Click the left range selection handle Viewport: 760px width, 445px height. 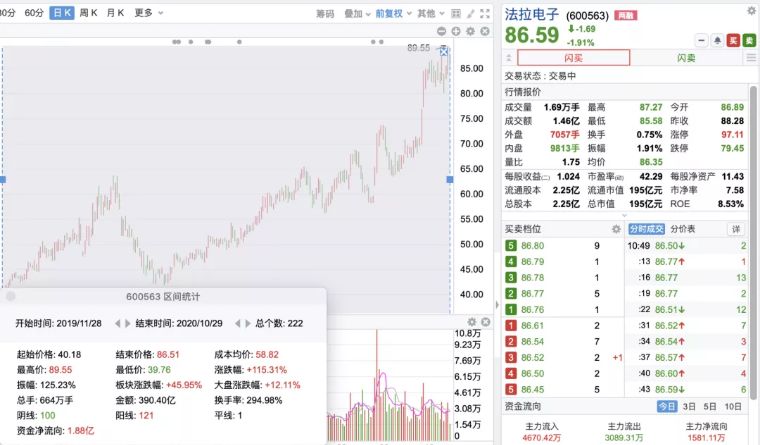[x=2, y=180]
